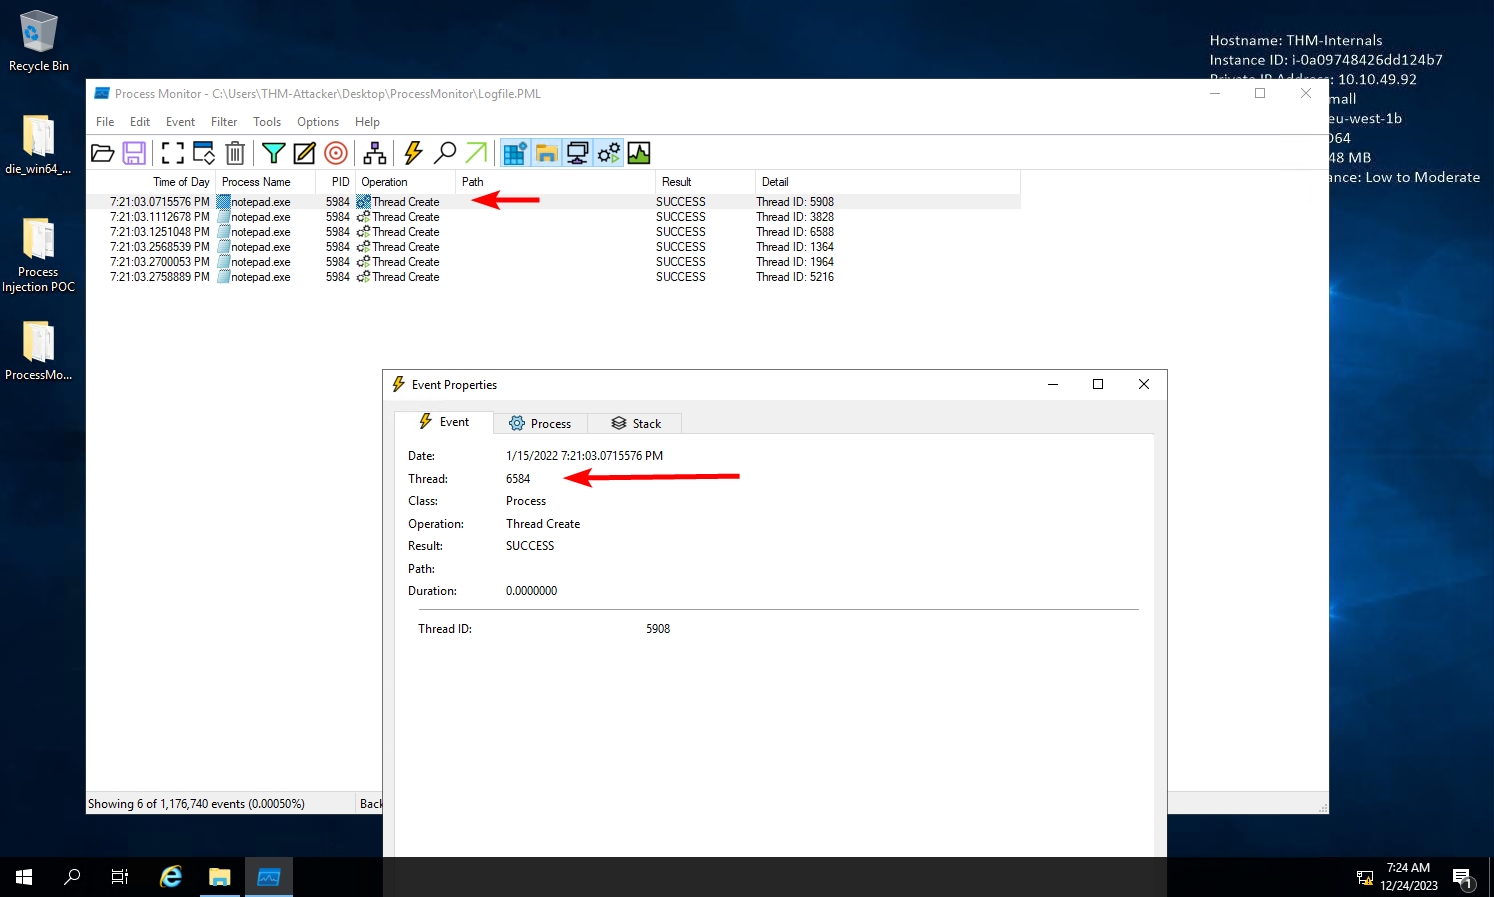Screen dimensions: 1494x897
Task: Click the Jump To green arrow icon
Action: click(477, 153)
